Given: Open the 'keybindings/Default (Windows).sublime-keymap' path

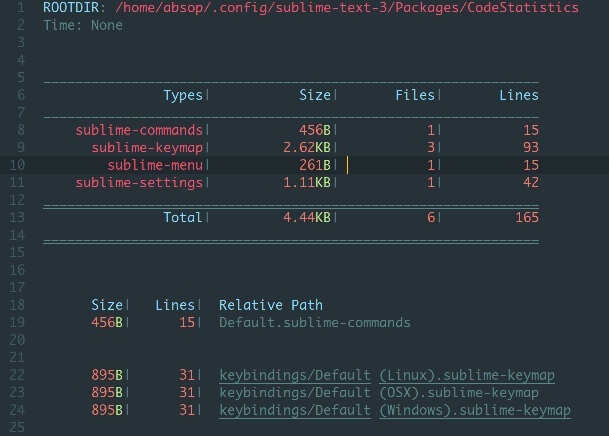Looking at the screenshot, I should (395, 410).
